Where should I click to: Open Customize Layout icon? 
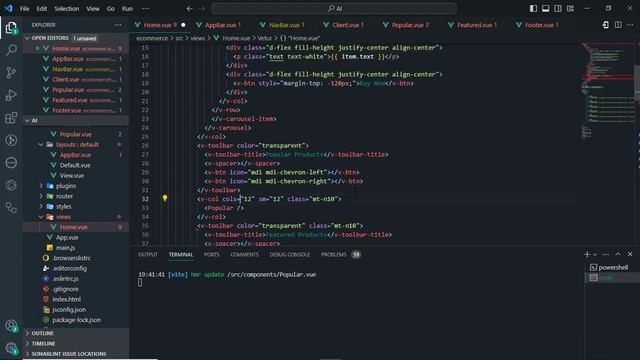(571, 8)
